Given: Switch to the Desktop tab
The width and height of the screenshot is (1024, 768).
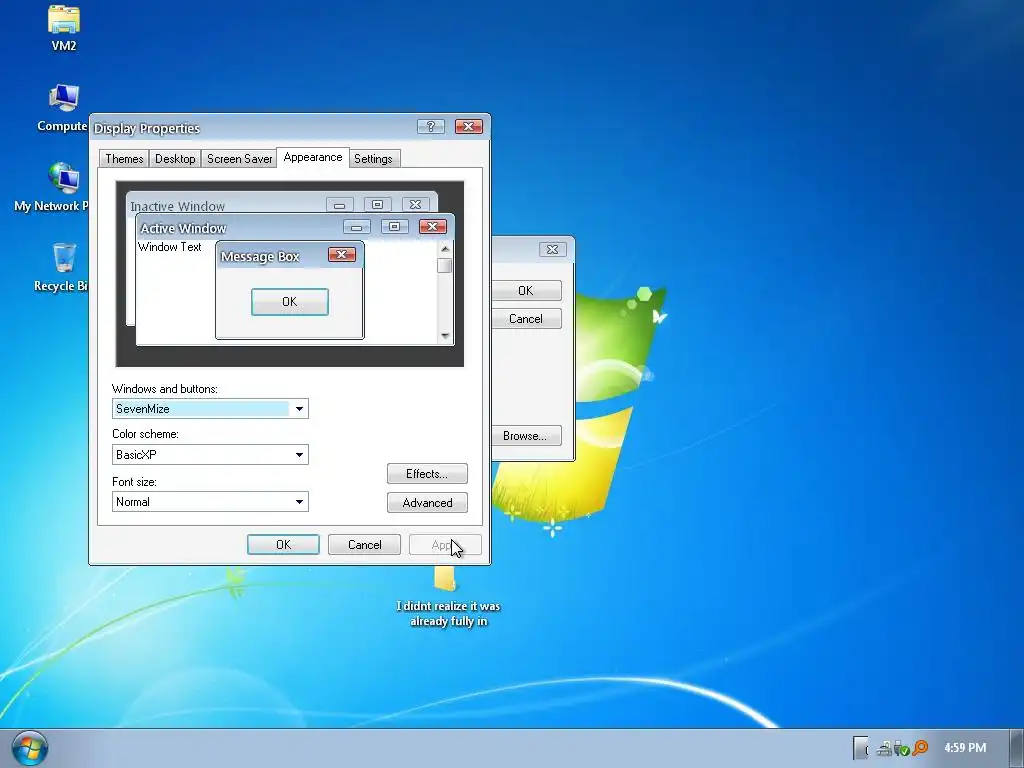Looking at the screenshot, I should click(175, 159).
